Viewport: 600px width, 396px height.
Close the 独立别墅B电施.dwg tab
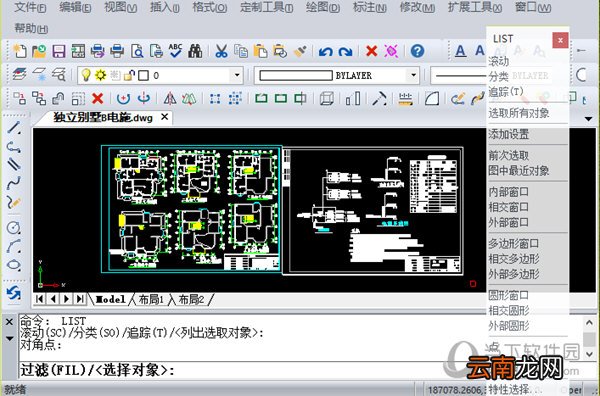click(x=165, y=117)
